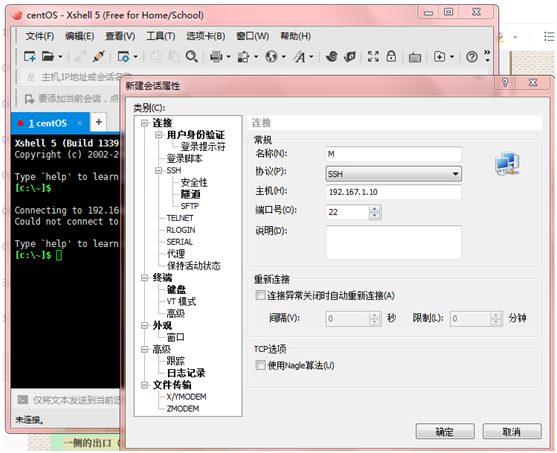Click the grayed reconnect link icon
The width and height of the screenshot is (557, 453).
tap(81, 56)
